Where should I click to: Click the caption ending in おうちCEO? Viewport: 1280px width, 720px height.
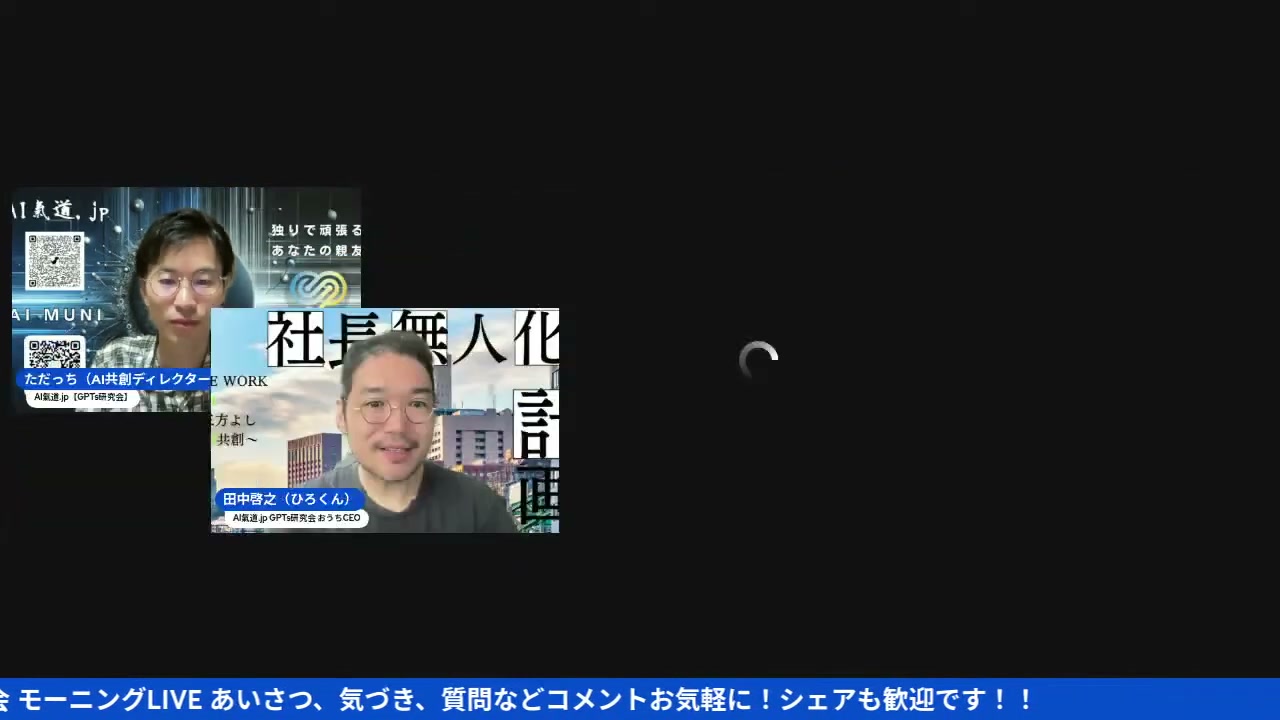(x=296, y=518)
